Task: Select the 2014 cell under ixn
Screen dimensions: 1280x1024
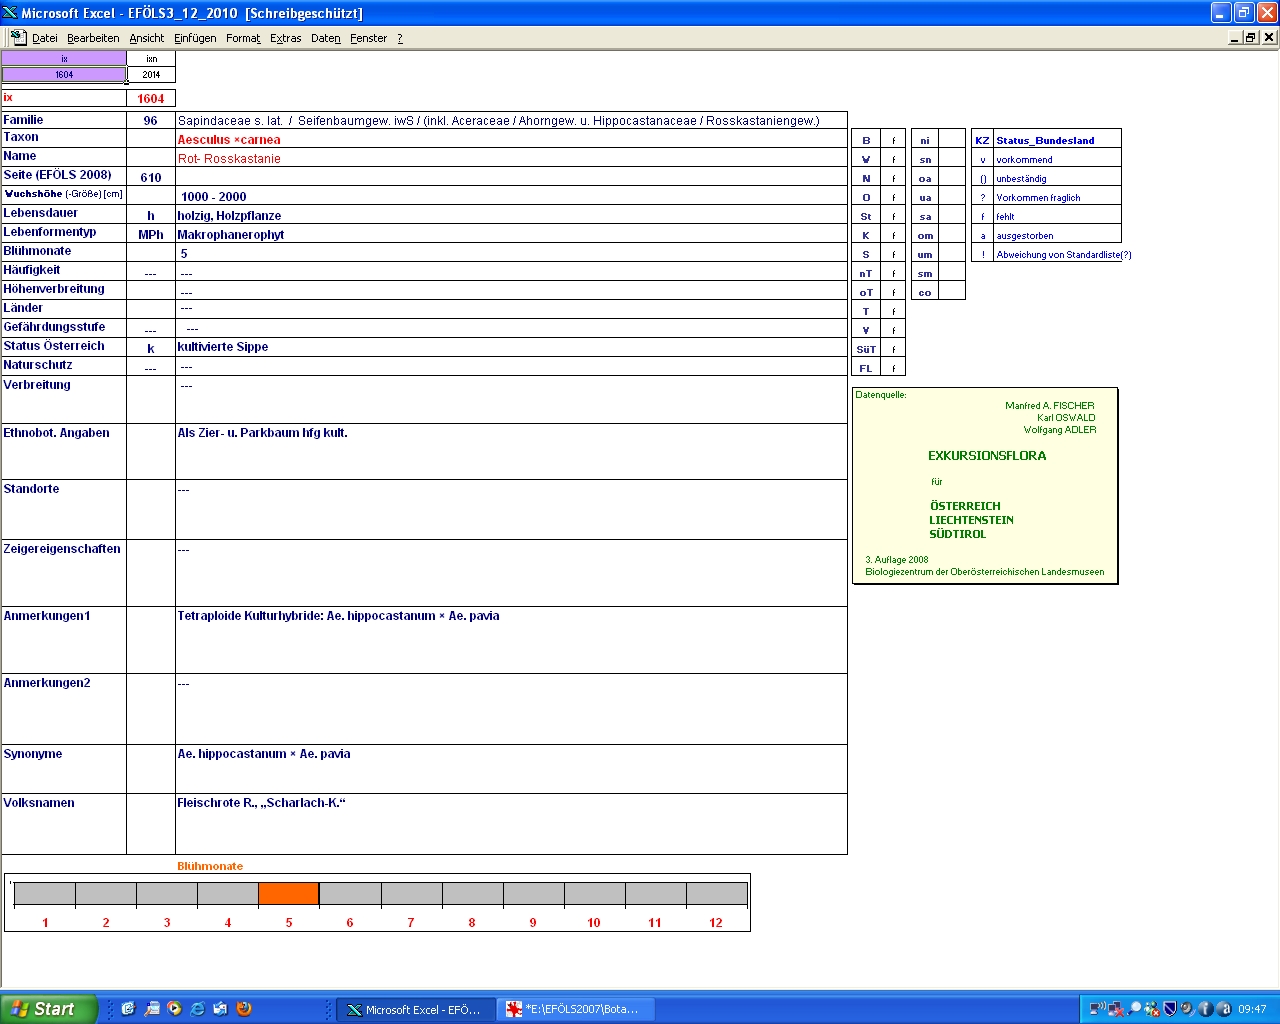Action: [x=151, y=75]
